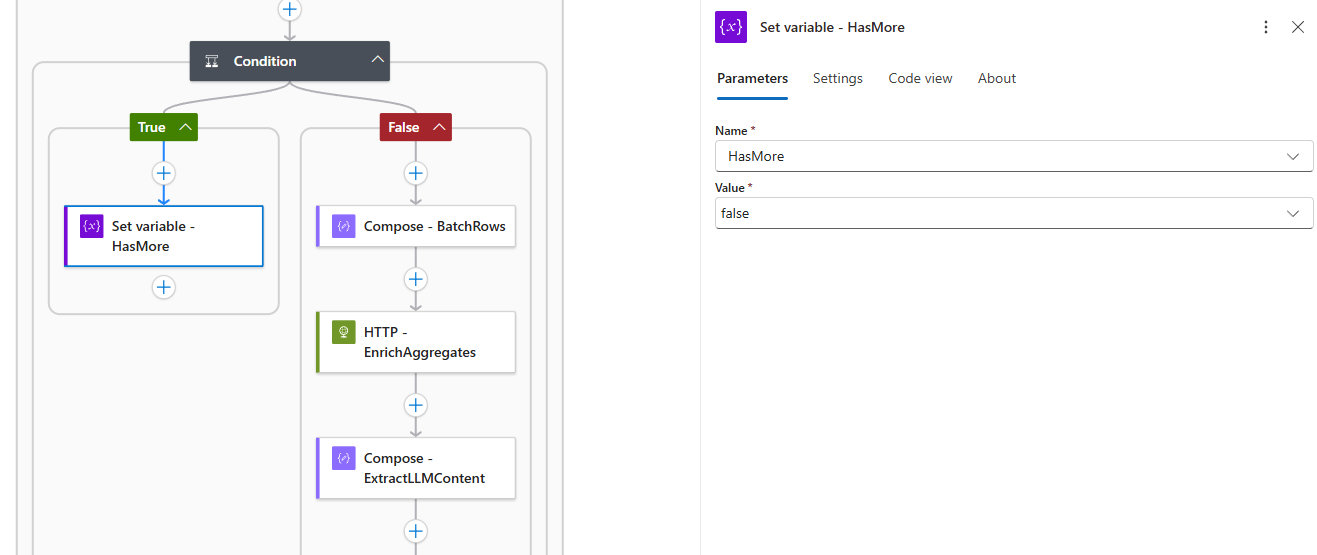Viewport: 1317px width, 555px height.
Task: Close the Set variable details panel
Action: 1298,27
